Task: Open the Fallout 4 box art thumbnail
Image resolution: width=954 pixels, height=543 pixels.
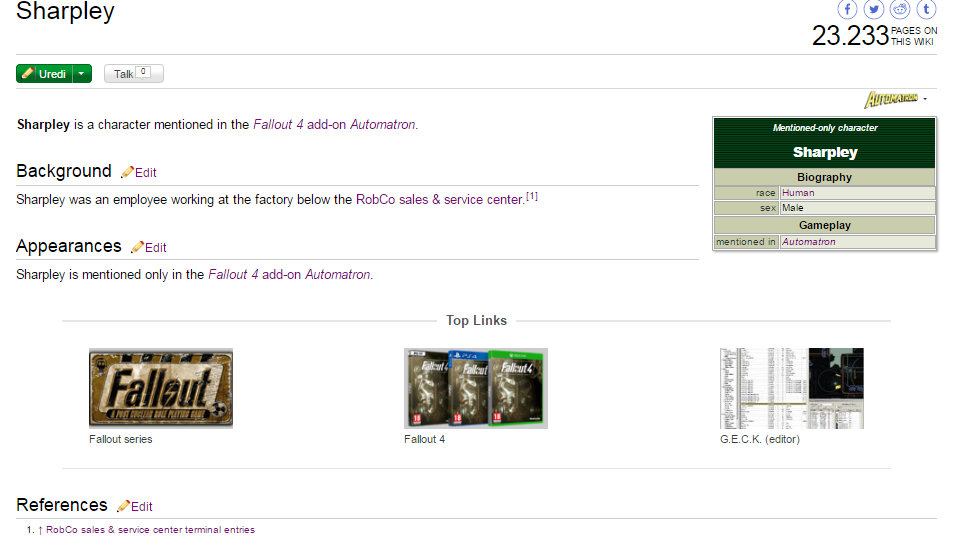Action: pyautogui.click(x=476, y=388)
